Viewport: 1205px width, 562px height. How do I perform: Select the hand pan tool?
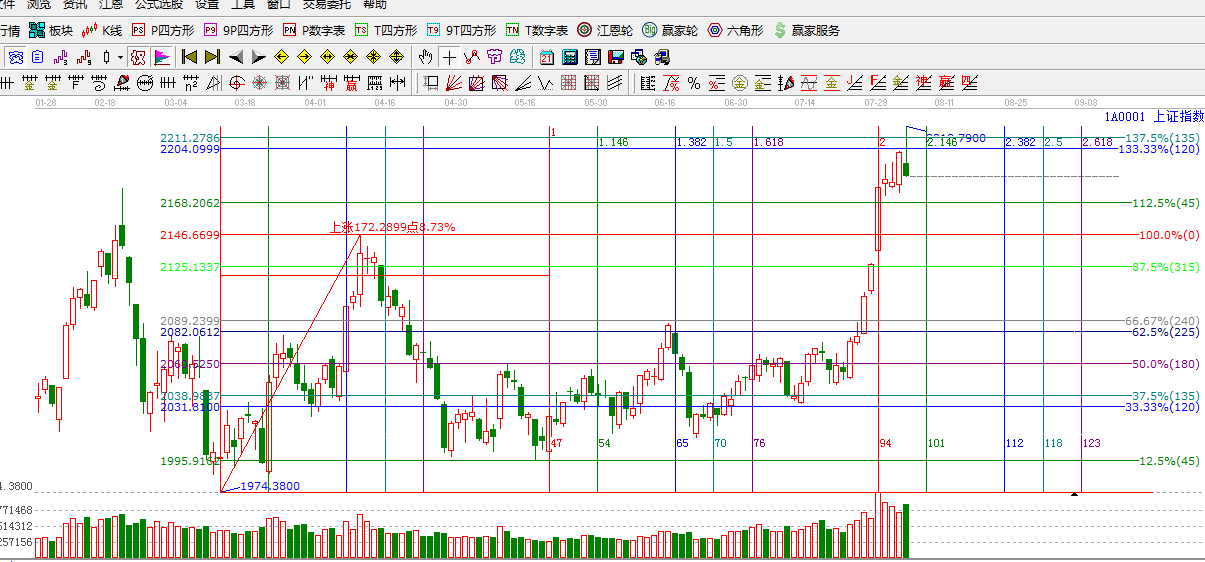[426, 57]
